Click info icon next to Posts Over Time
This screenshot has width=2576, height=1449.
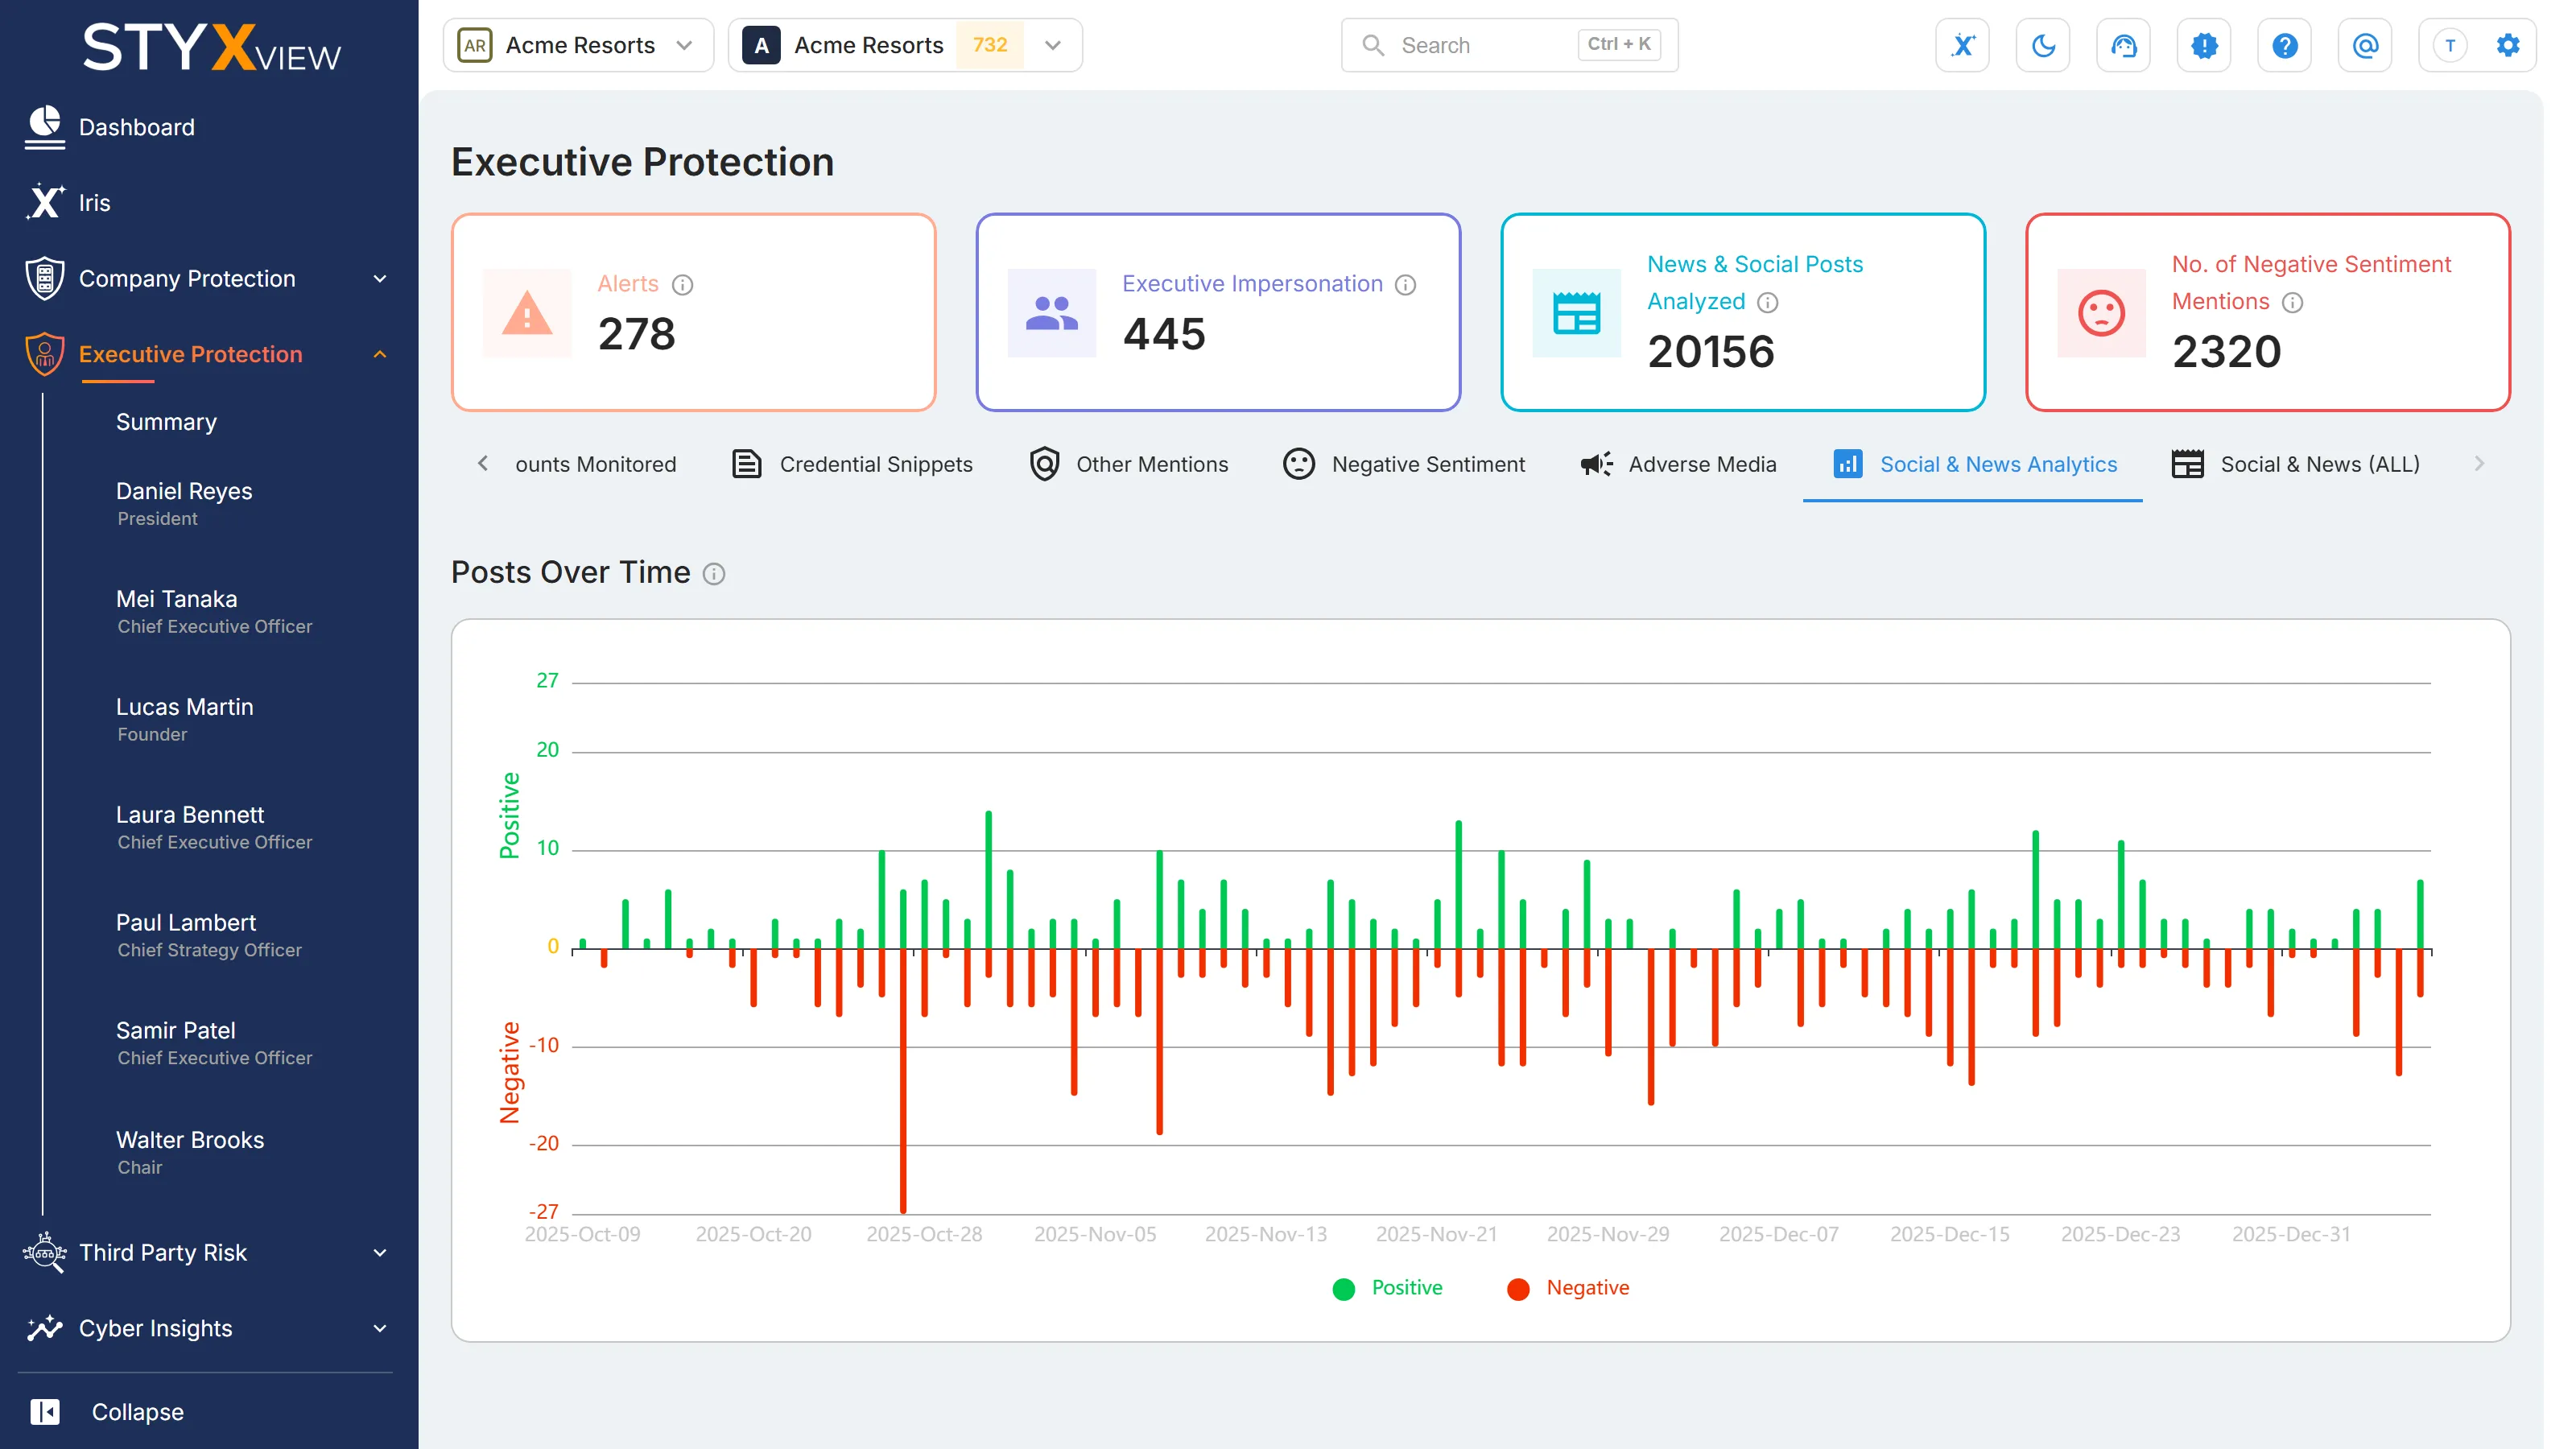click(x=713, y=574)
